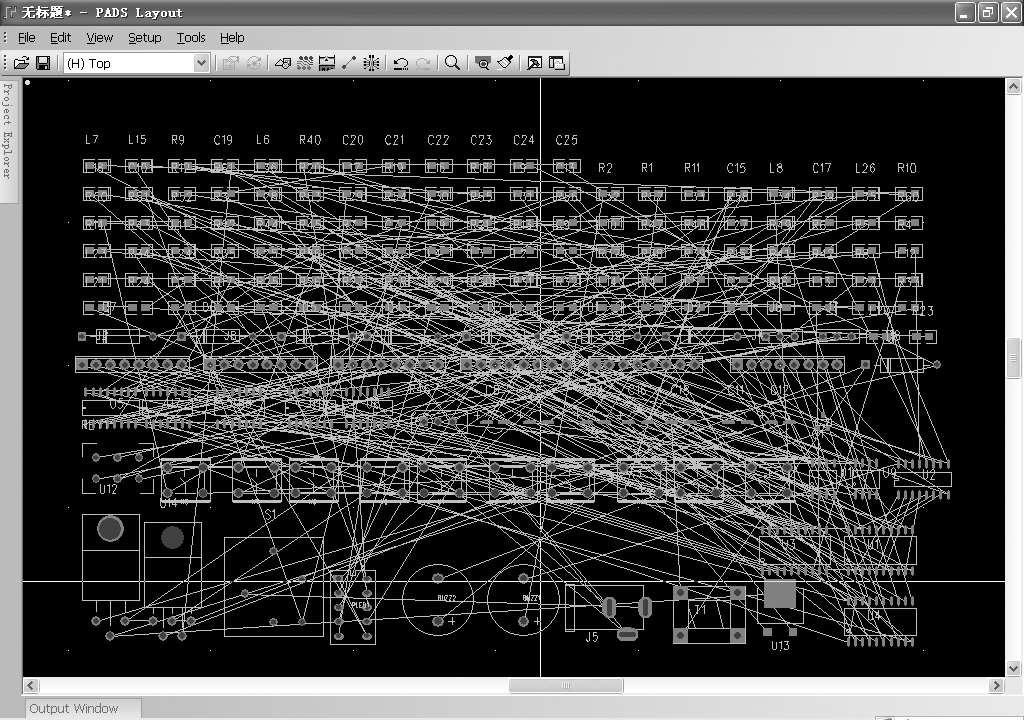Select the ECO toolbar icon

coord(349,63)
